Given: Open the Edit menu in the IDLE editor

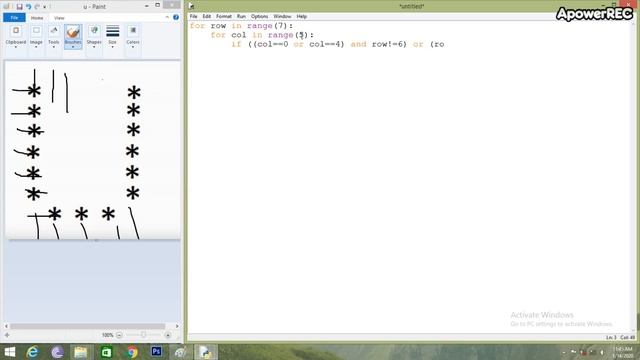Looking at the screenshot, I should [207, 16].
